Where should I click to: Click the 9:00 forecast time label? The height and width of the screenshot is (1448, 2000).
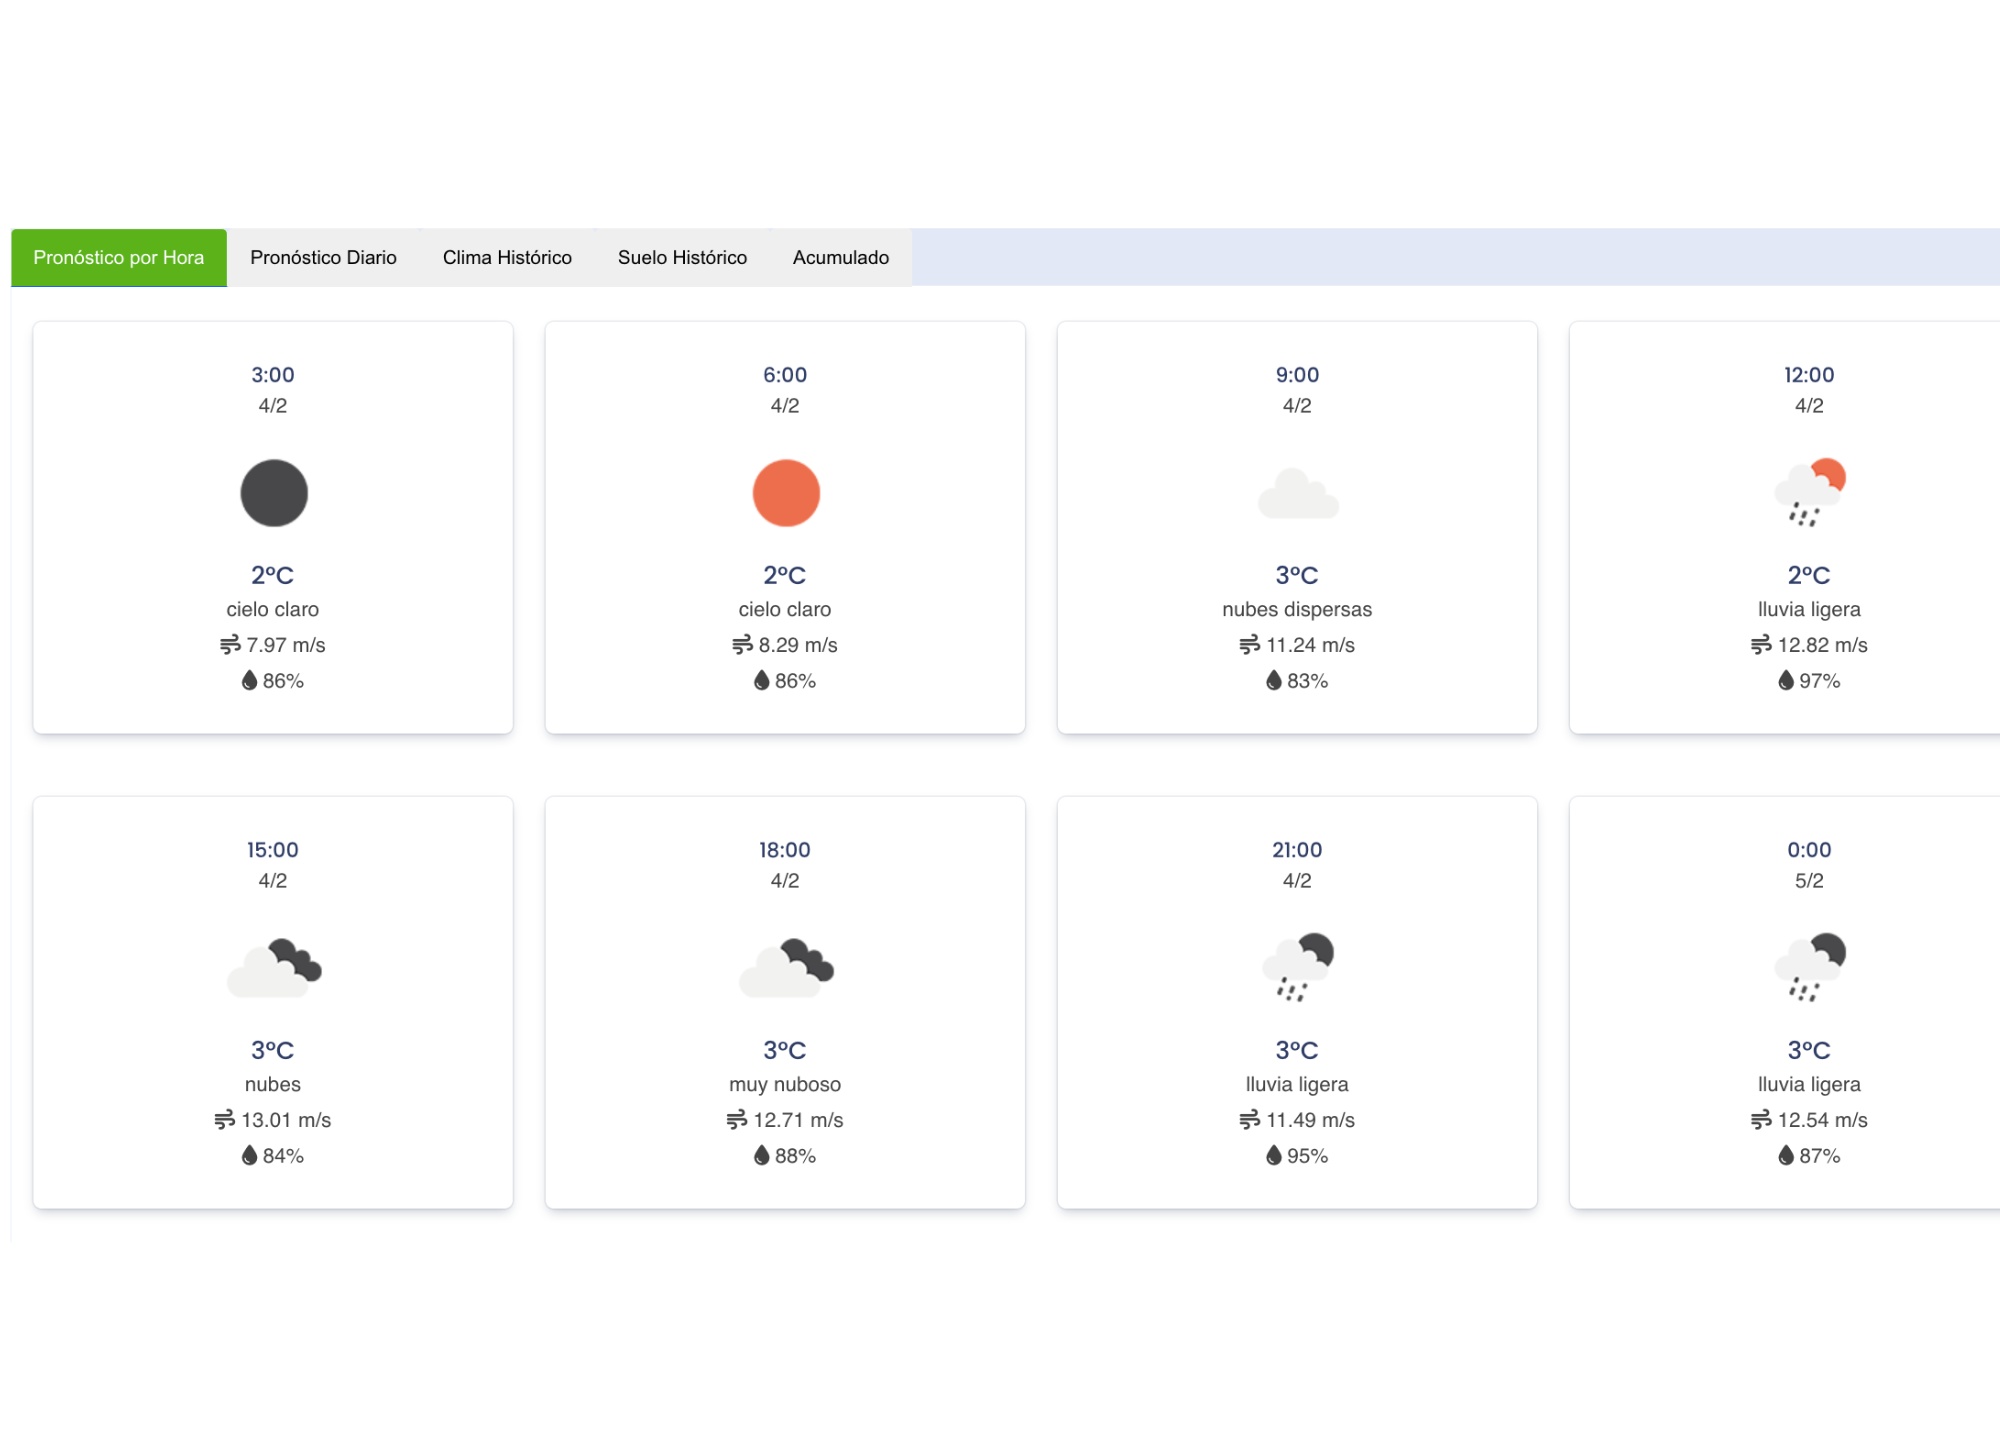pos(1297,375)
